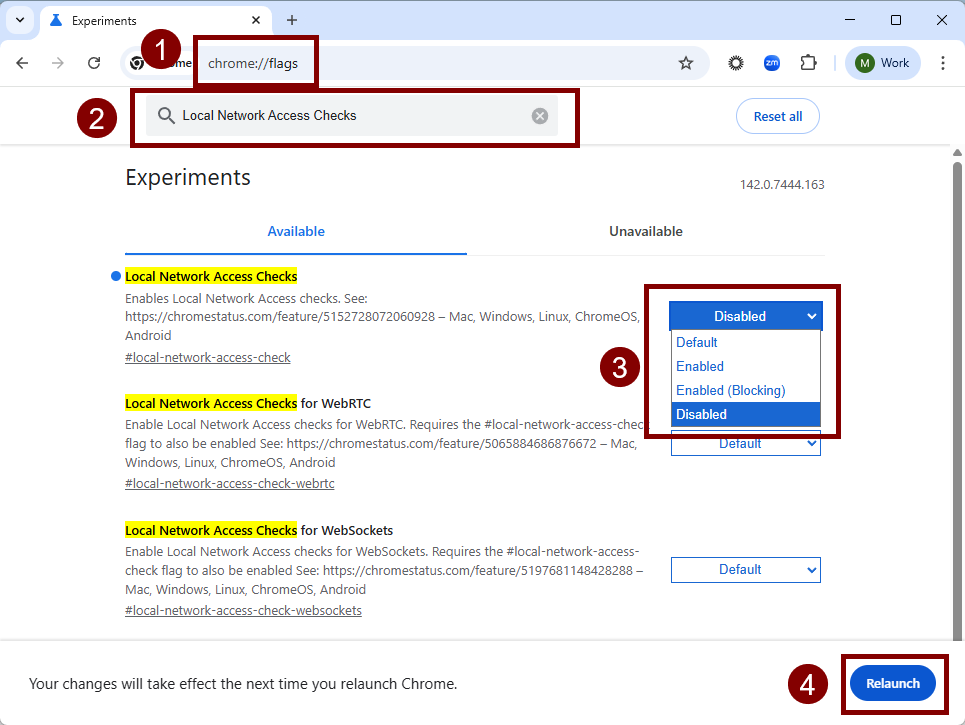This screenshot has height=725, width=965.
Task: Click the chrome://flags address bar
Action: tap(256, 62)
